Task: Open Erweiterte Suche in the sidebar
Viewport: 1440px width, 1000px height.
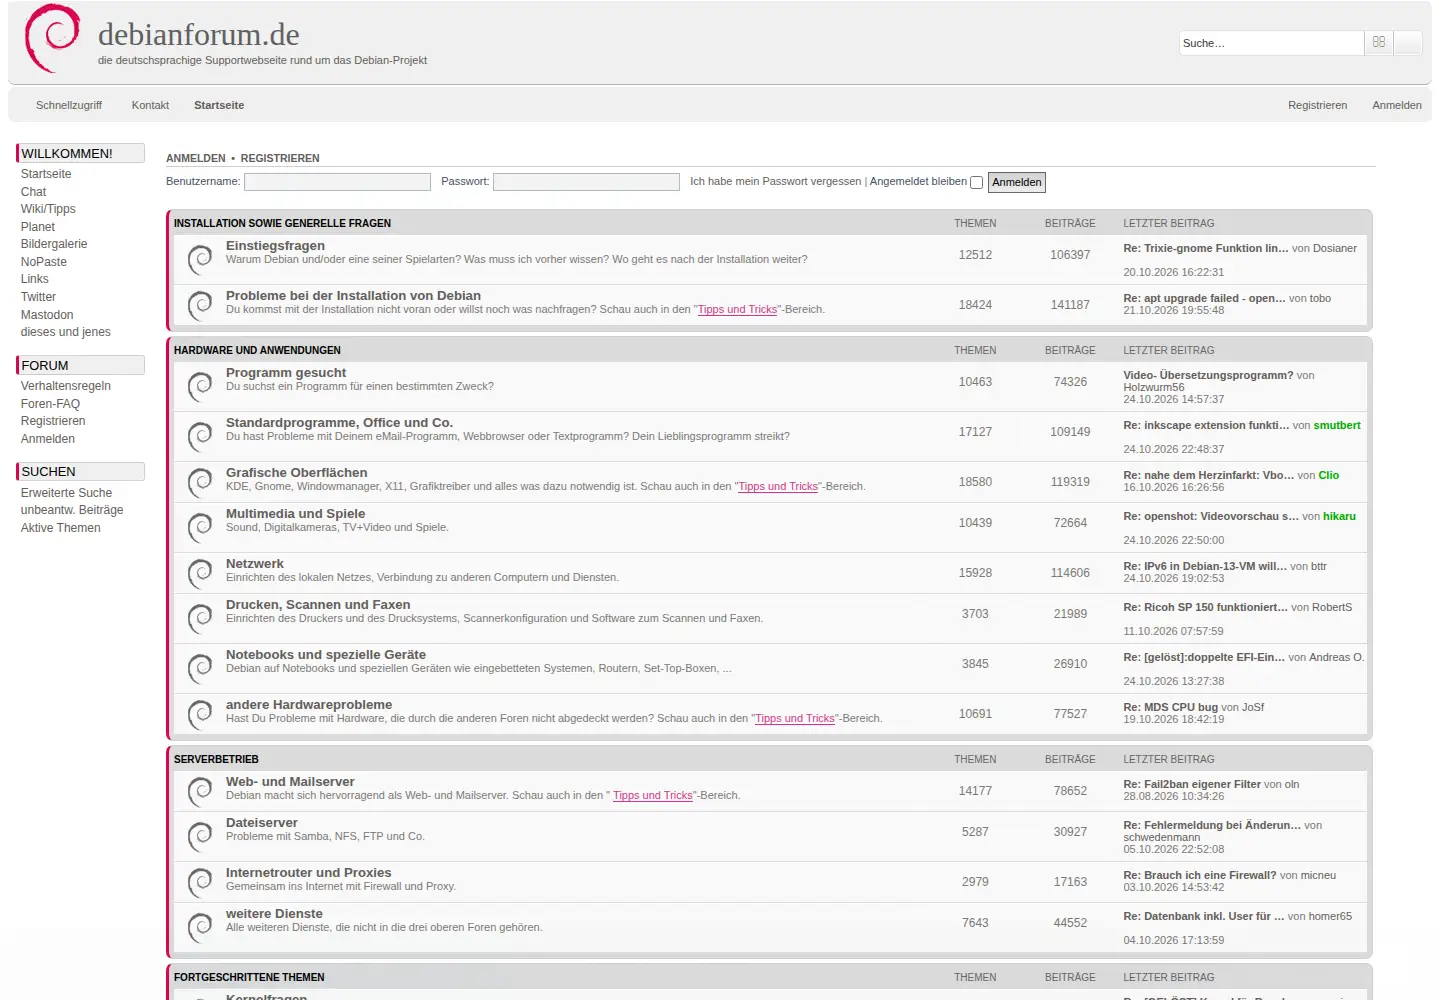Action: (66, 493)
